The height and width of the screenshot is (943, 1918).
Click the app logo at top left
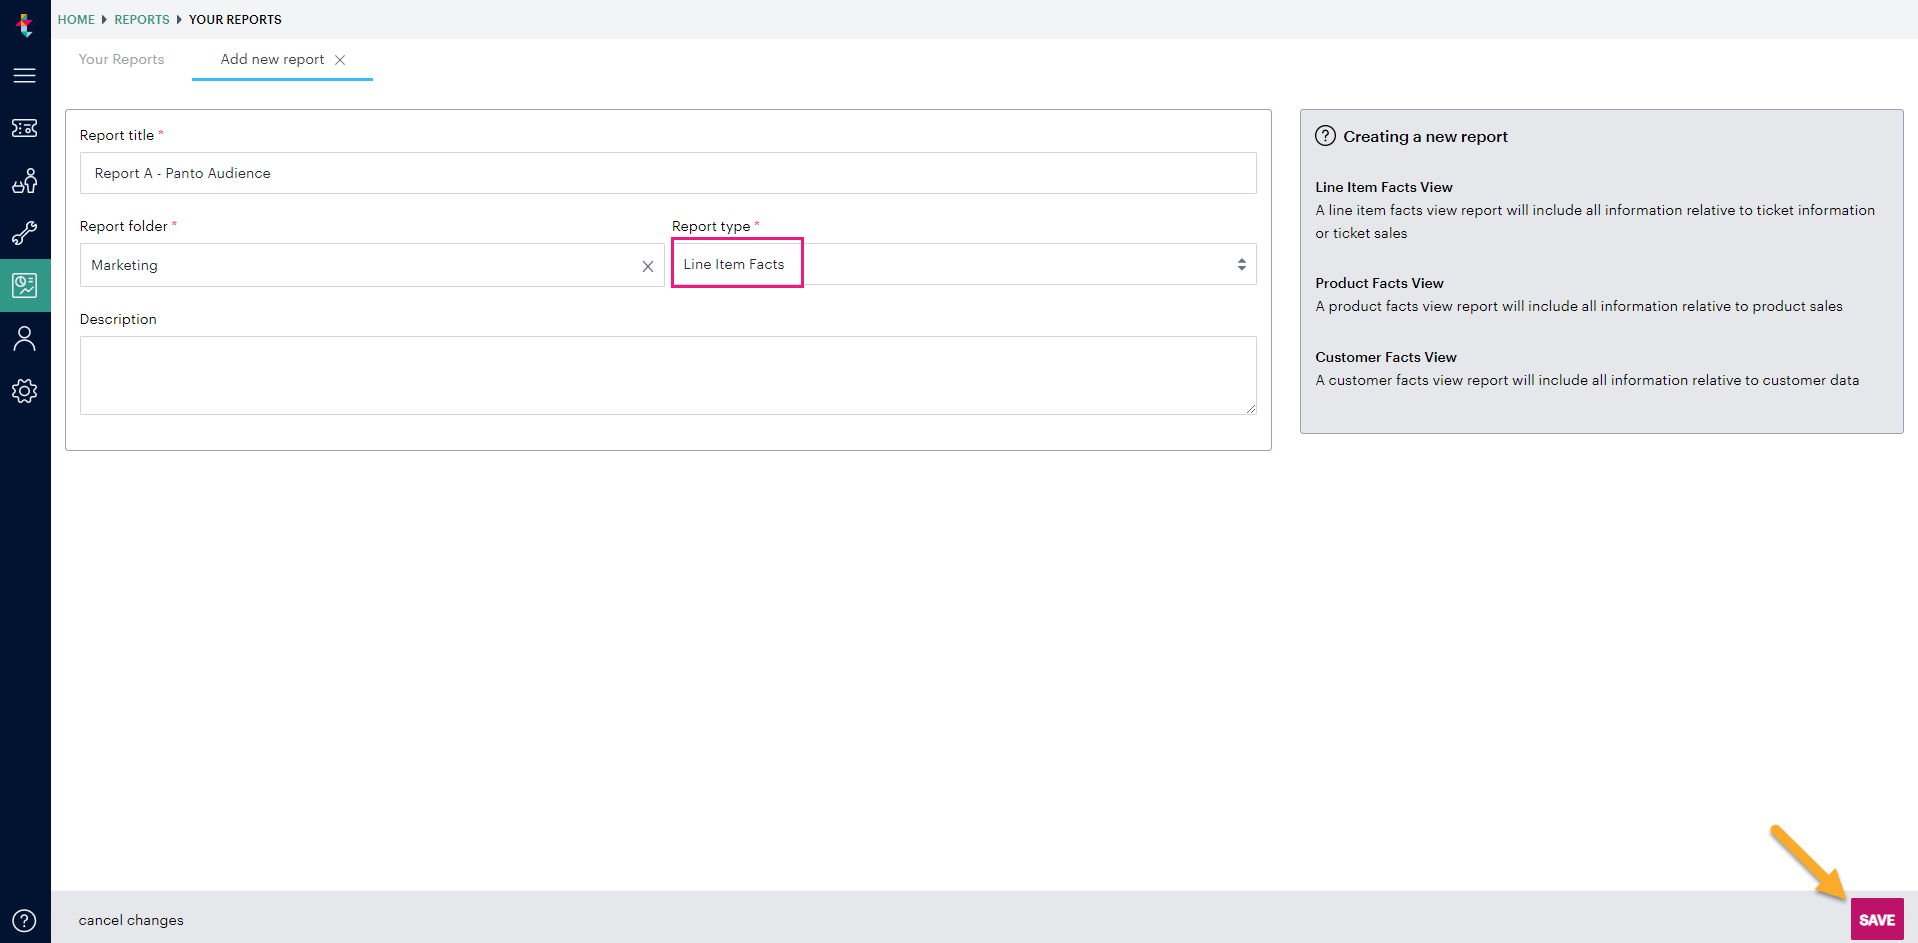tap(25, 26)
